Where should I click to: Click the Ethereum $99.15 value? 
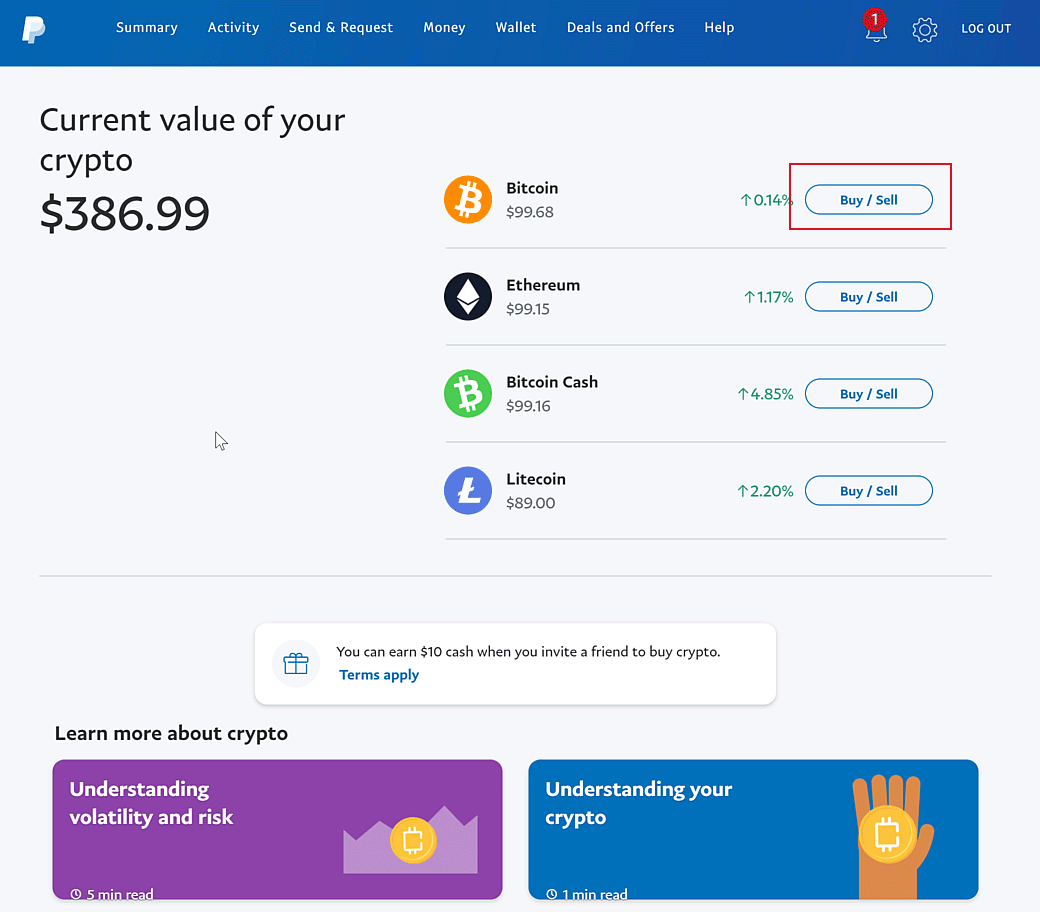(x=528, y=309)
